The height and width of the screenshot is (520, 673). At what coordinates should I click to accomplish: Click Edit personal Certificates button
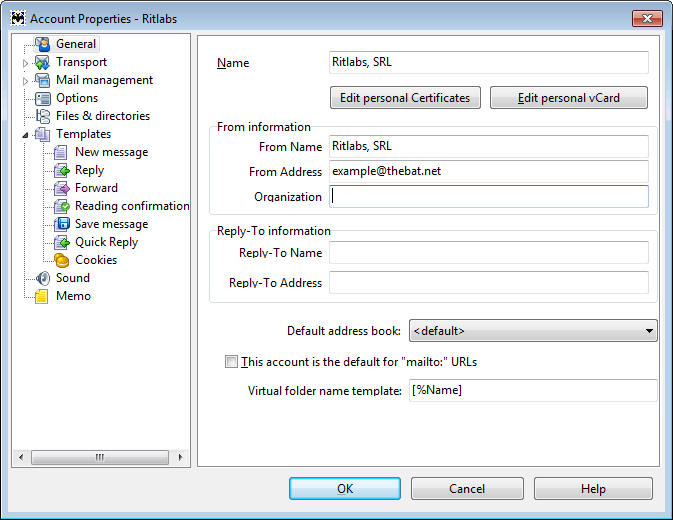tap(405, 98)
